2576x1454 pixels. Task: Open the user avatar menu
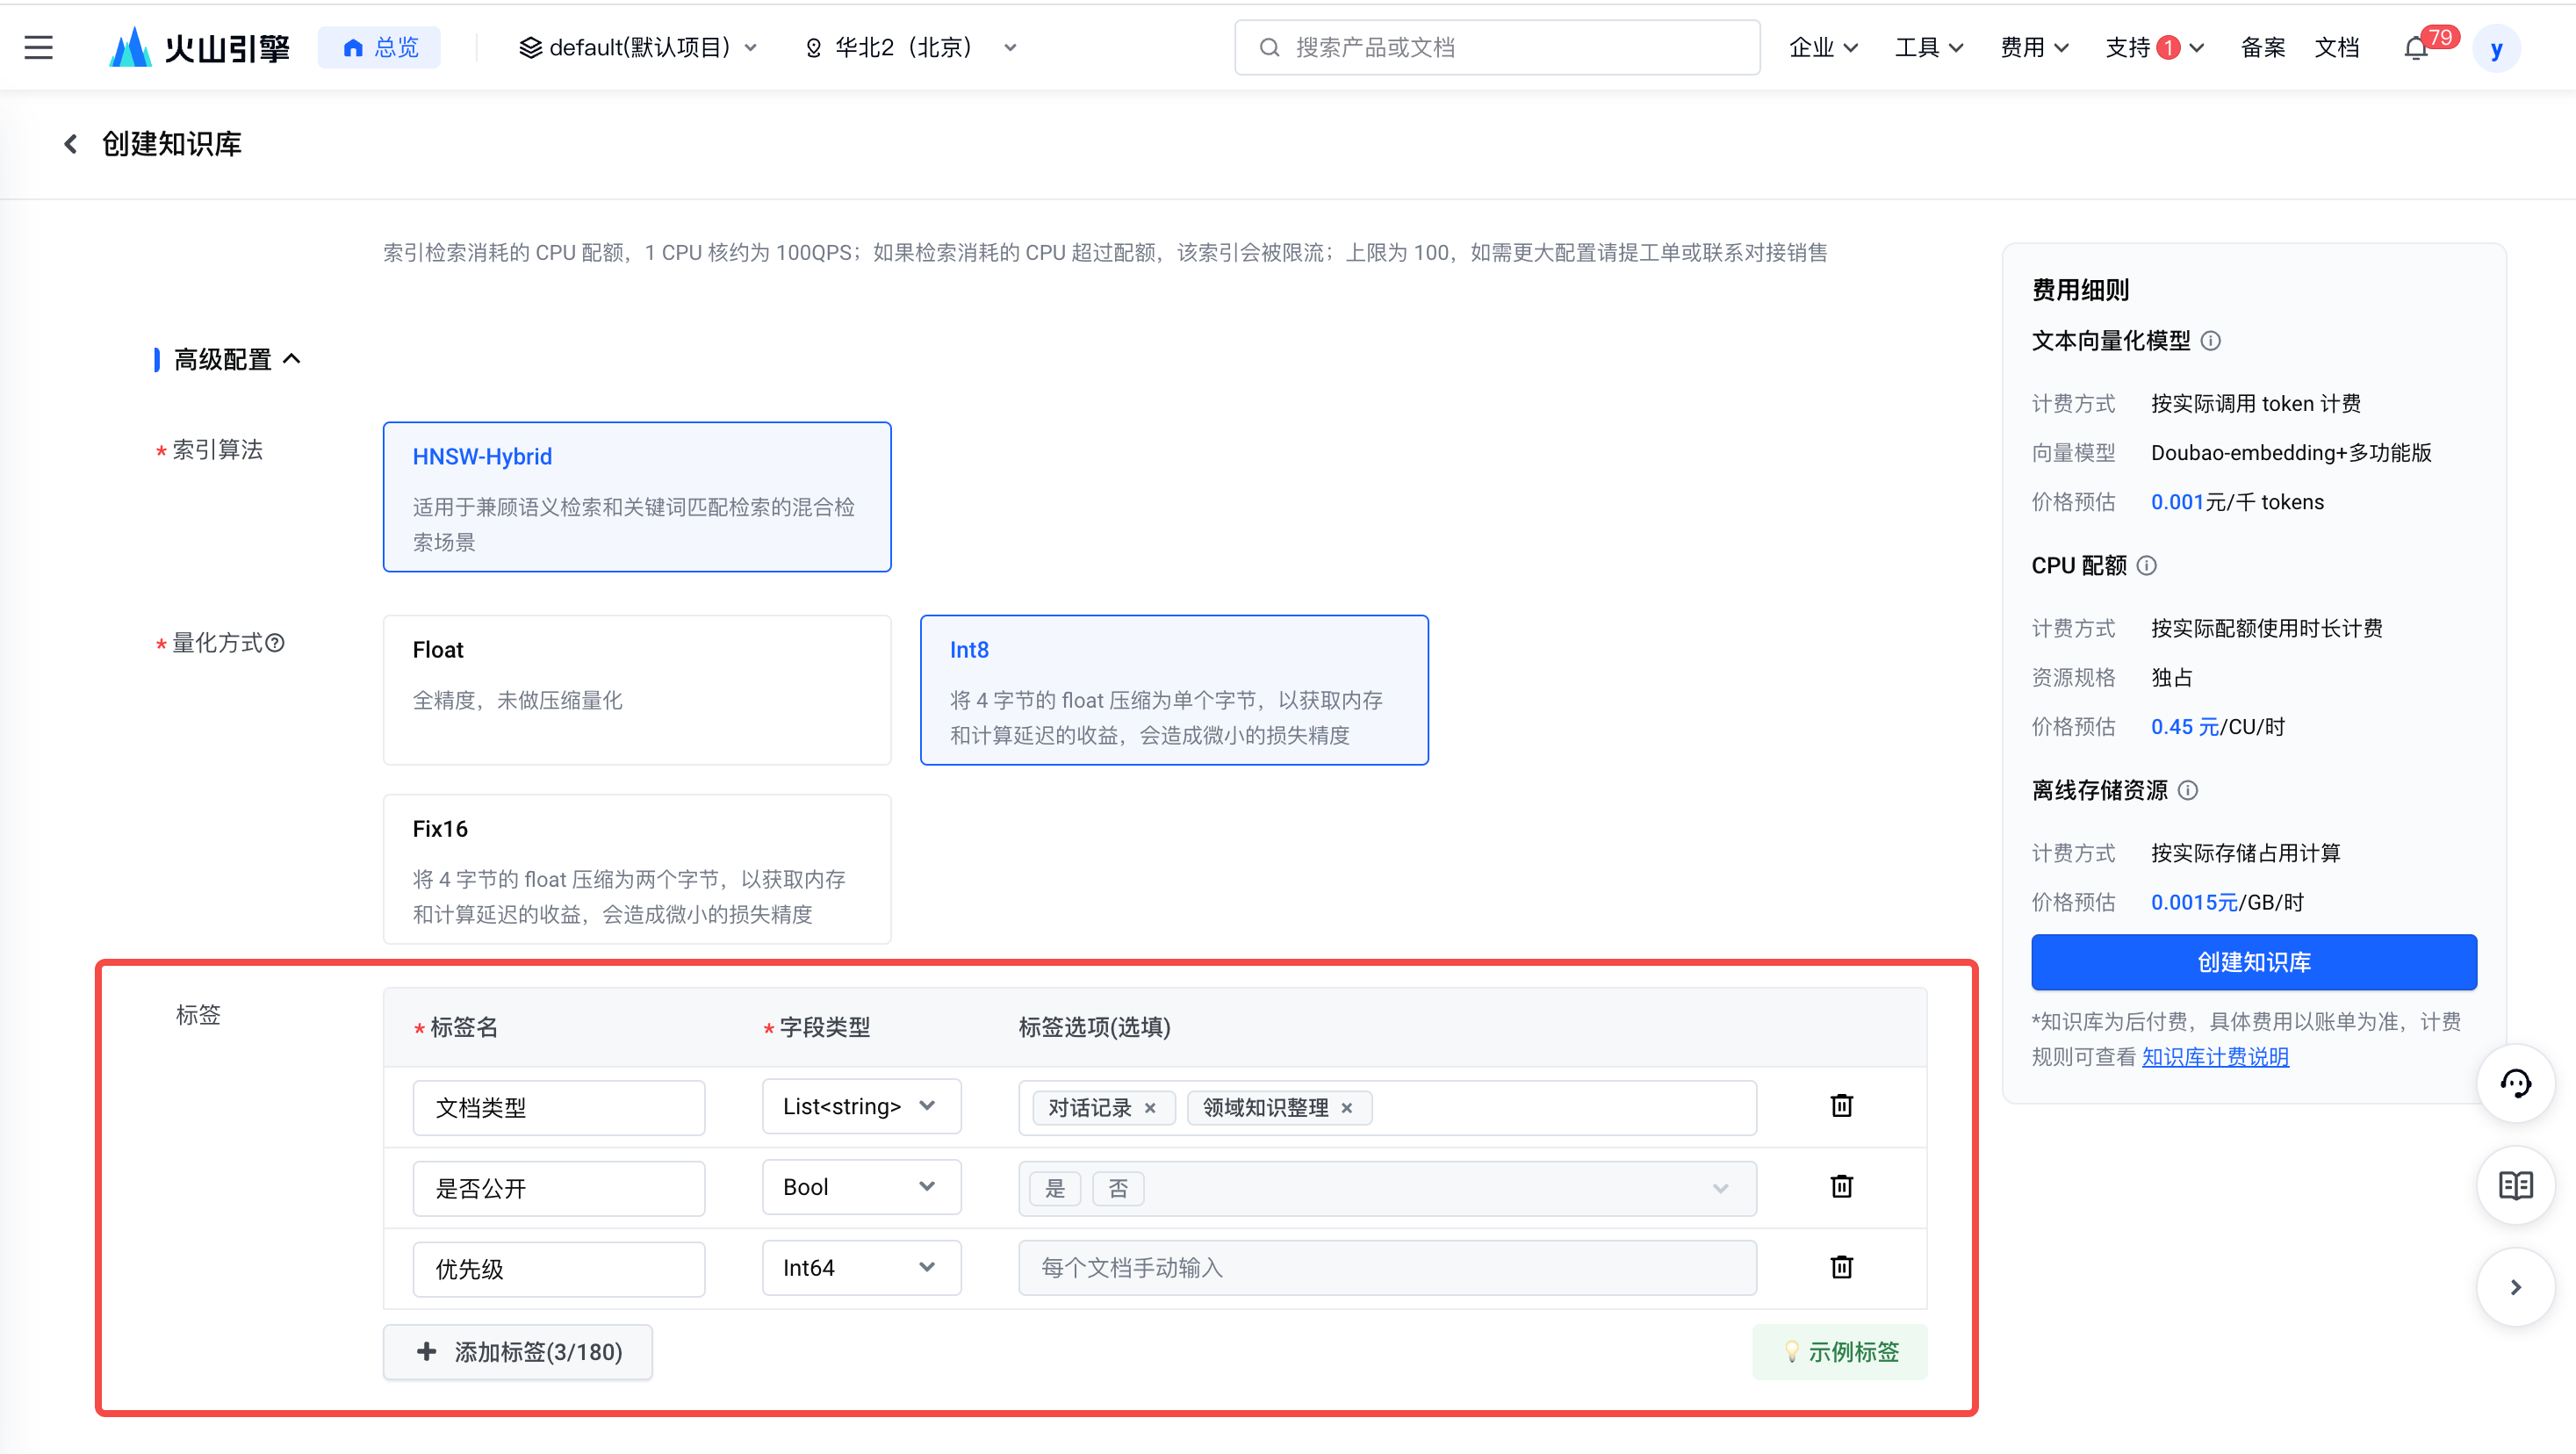[x=2497, y=48]
